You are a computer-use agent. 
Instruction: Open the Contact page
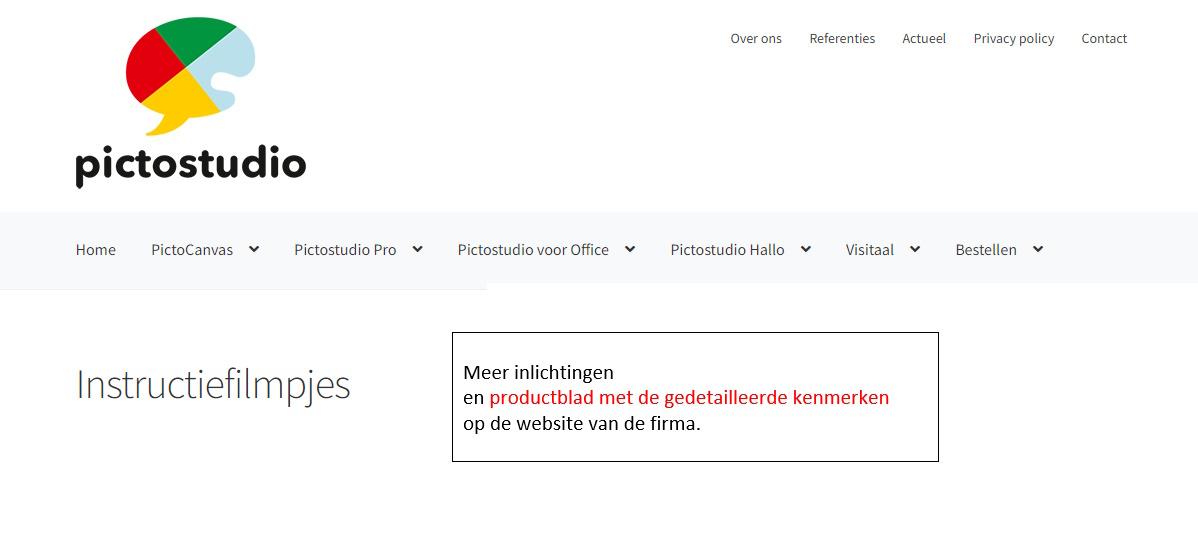(x=1104, y=38)
